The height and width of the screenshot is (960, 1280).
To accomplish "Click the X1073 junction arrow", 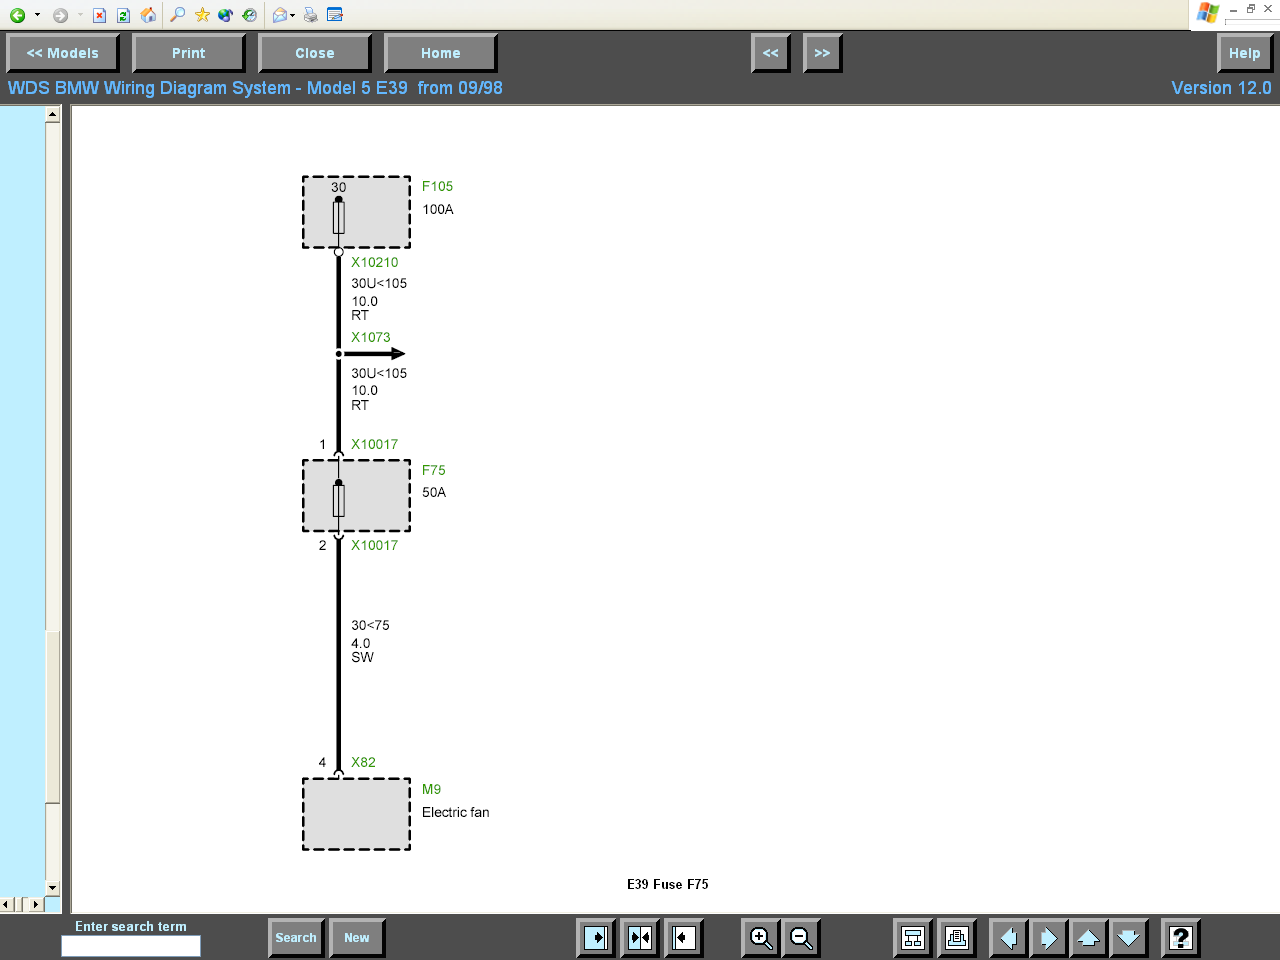I will pyautogui.click(x=373, y=353).
